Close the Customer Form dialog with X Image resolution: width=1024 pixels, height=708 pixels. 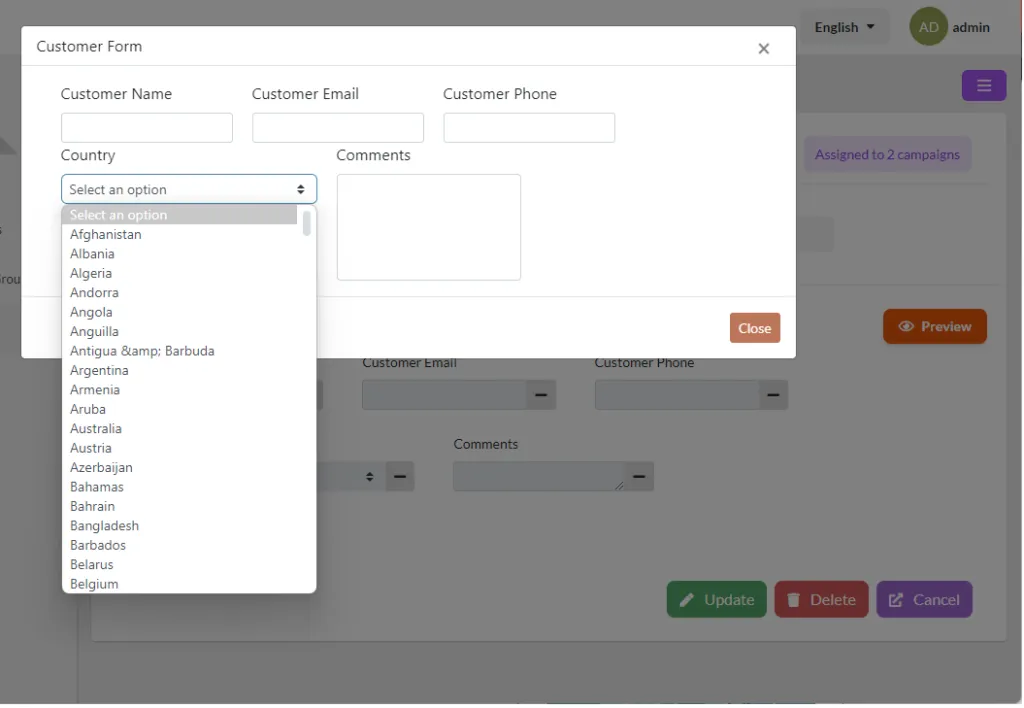click(x=763, y=48)
